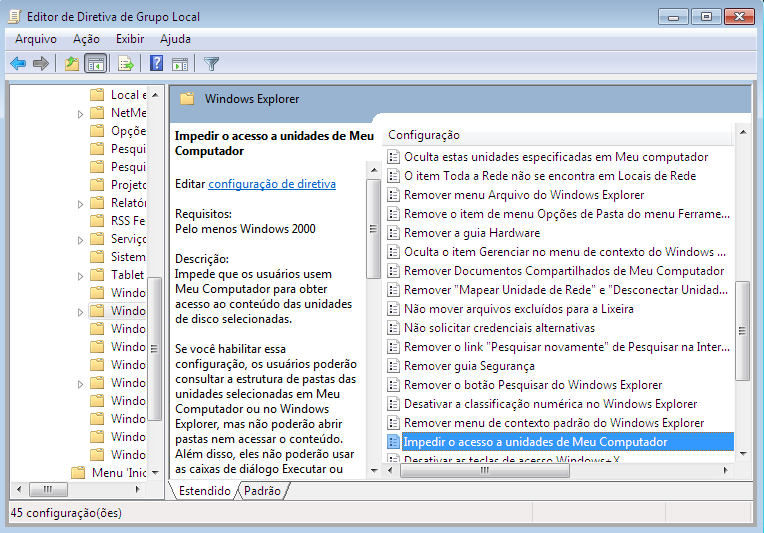Click the Forward arrow toolbar icon

pyautogui.click(x=41, y=63)
